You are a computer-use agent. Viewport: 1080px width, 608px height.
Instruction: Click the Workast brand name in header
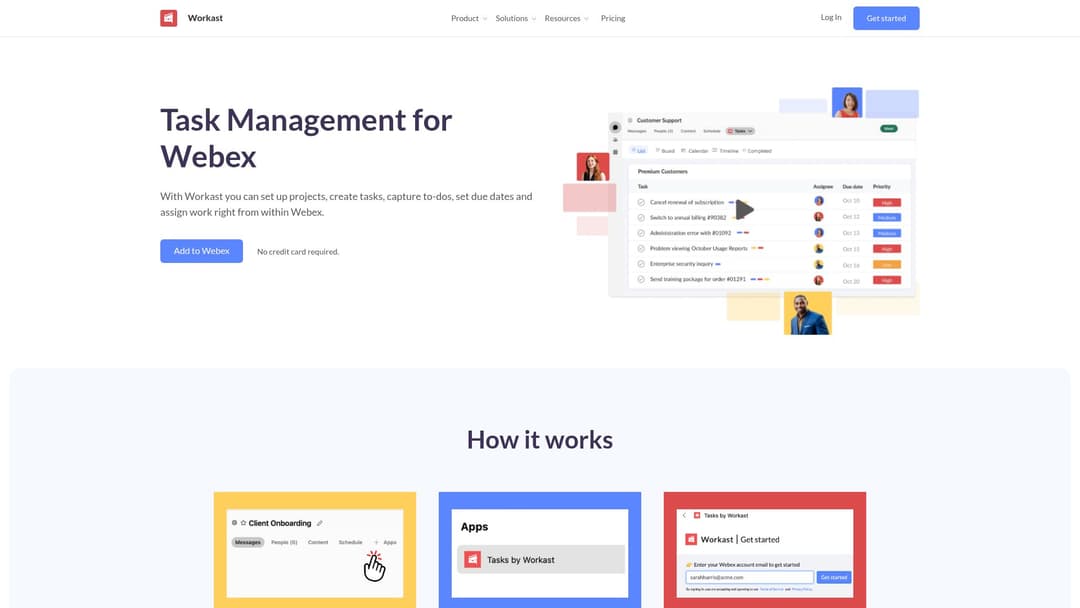(x=205, y=18)
